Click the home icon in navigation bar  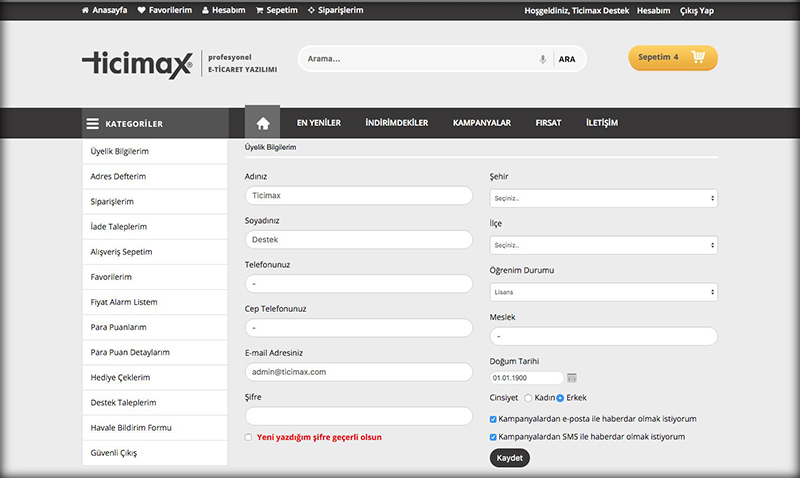pyautogui.click(x=262, y=123)
